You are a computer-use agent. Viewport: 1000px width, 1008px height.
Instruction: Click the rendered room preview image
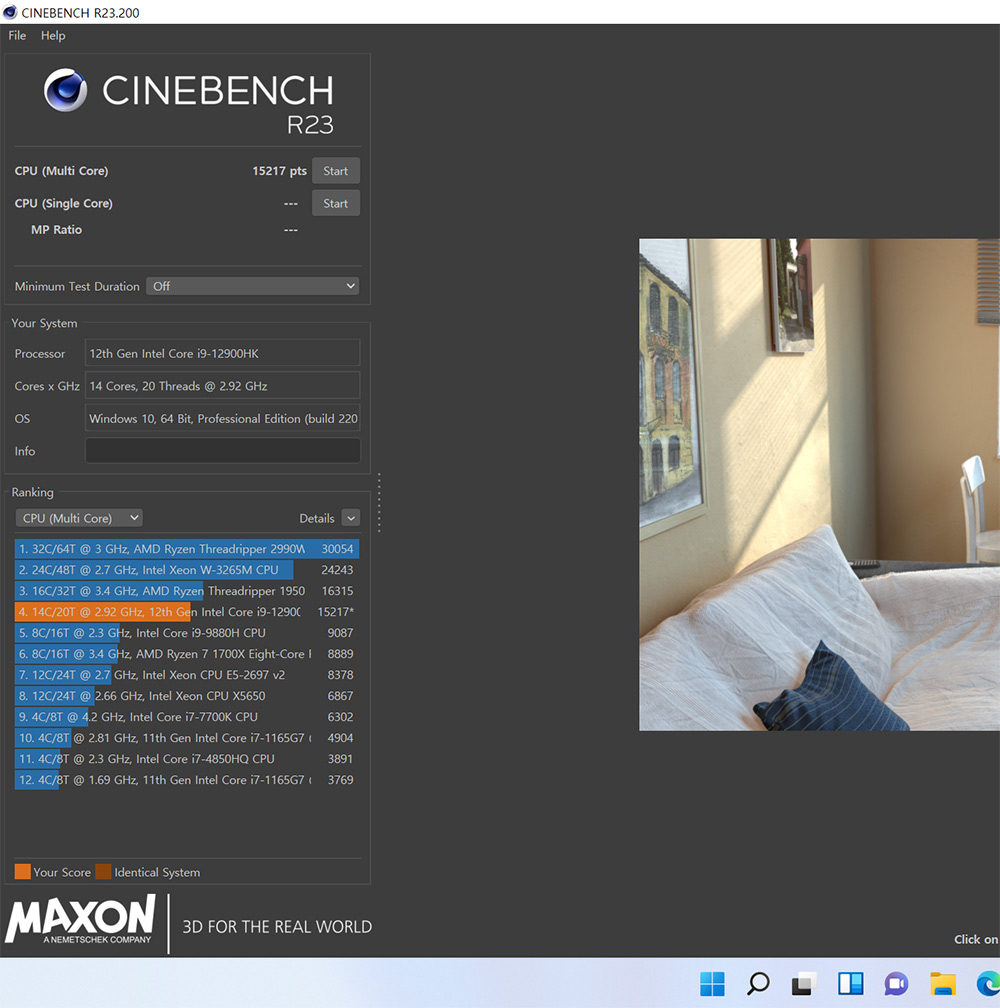point(819,485)
